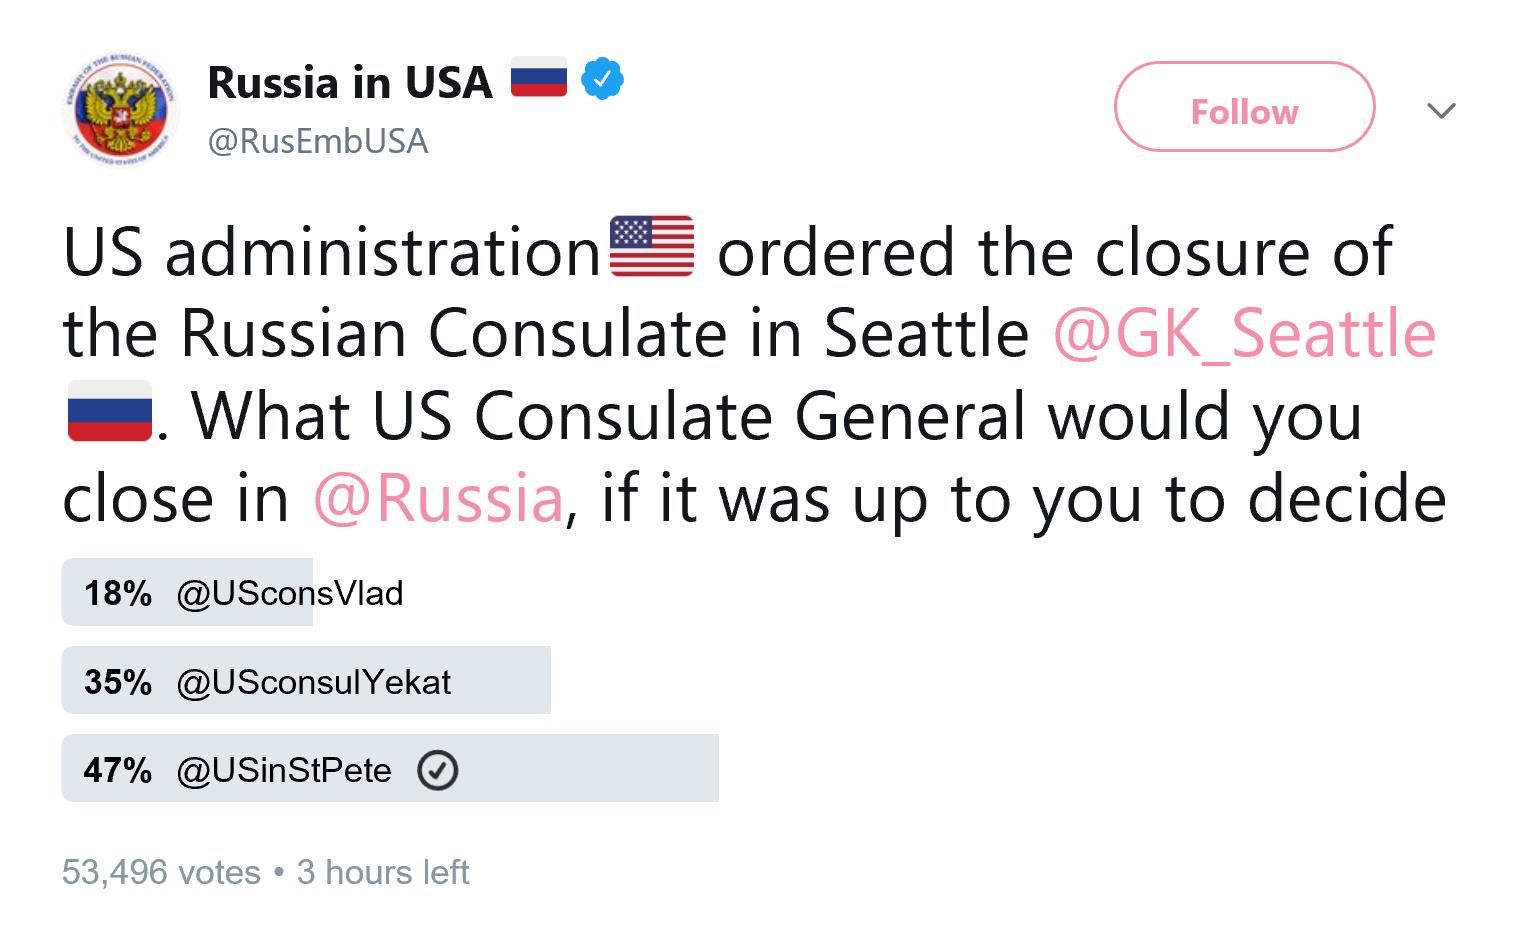
Task: Click the 3 hours left text
Action: click(x=383, y=872)
